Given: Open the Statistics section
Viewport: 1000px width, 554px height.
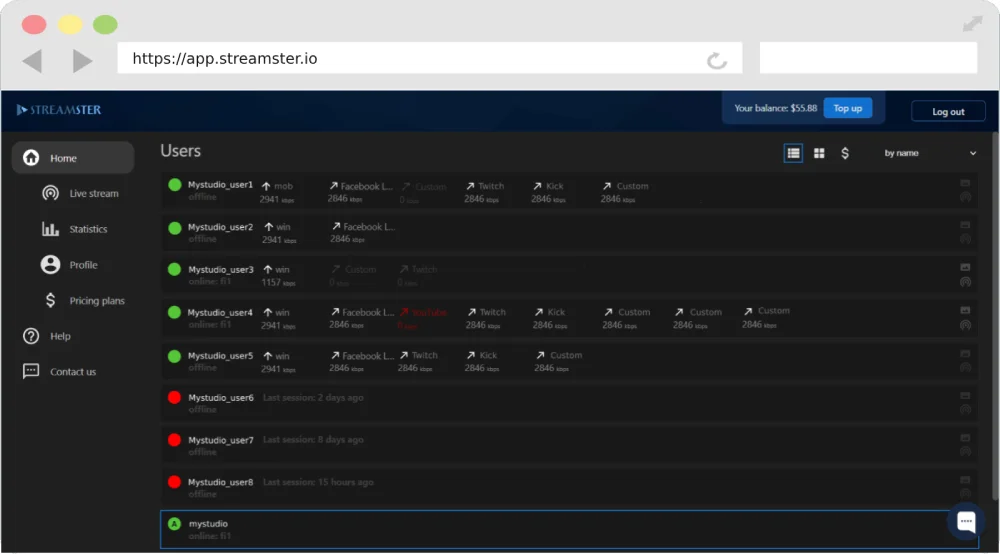Looking at the screenshot, I should pyautogui.click(x=75, y=229).
